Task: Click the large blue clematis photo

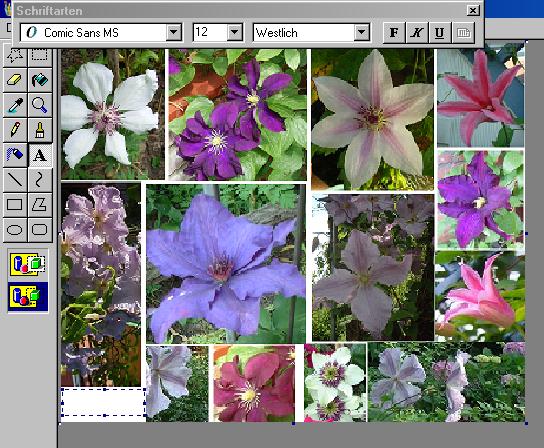Action: pos(226,264)
